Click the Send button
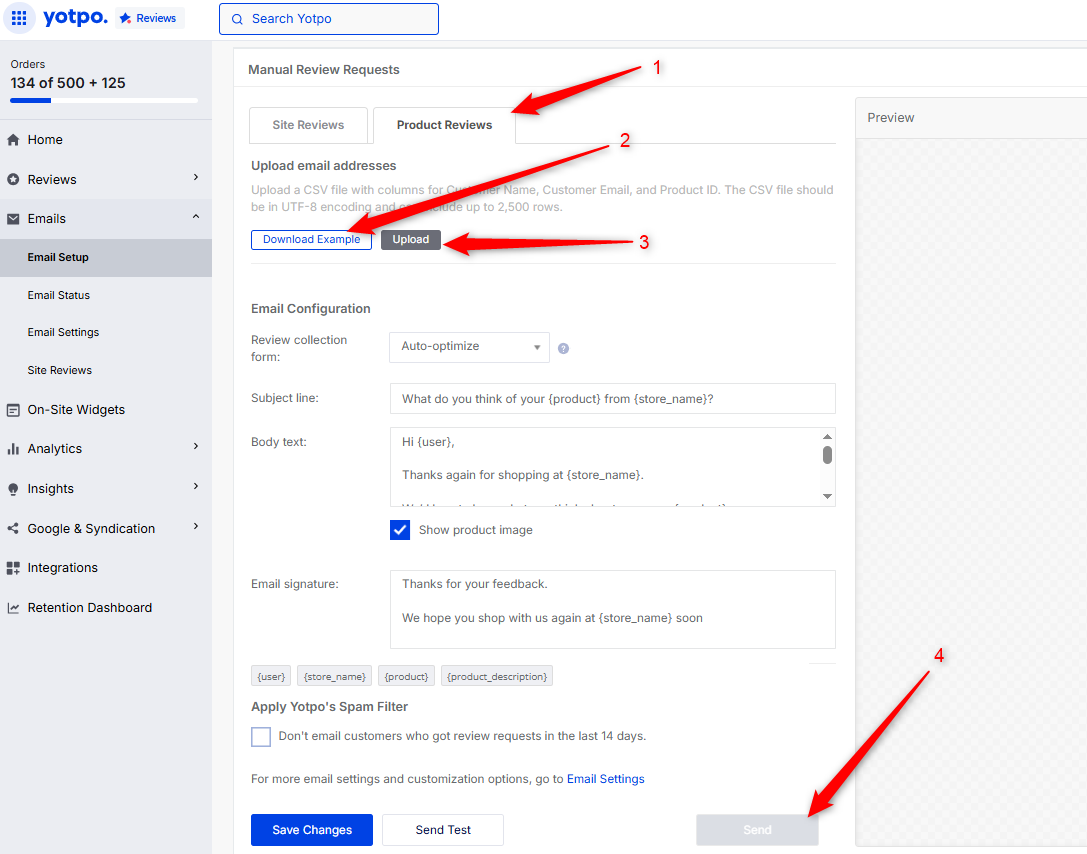The image size is (1087, 854). tap(757, 830)
